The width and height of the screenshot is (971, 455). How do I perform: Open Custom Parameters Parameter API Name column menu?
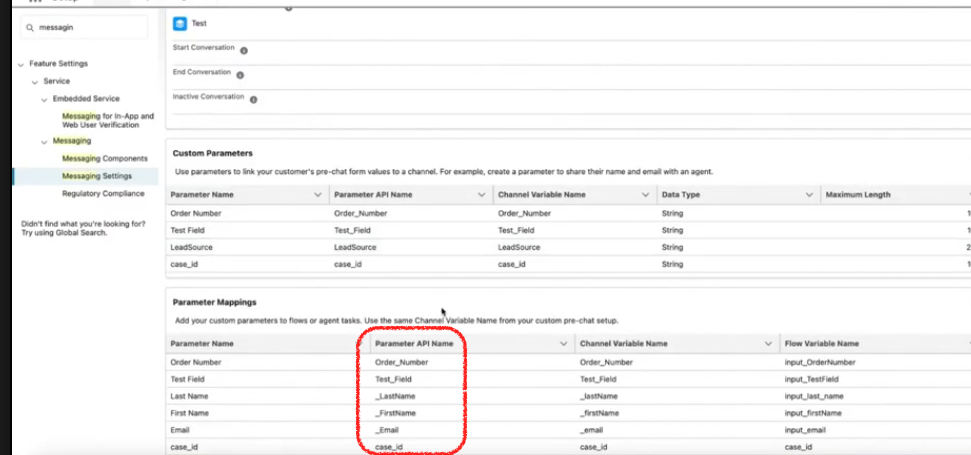(482, 195)
